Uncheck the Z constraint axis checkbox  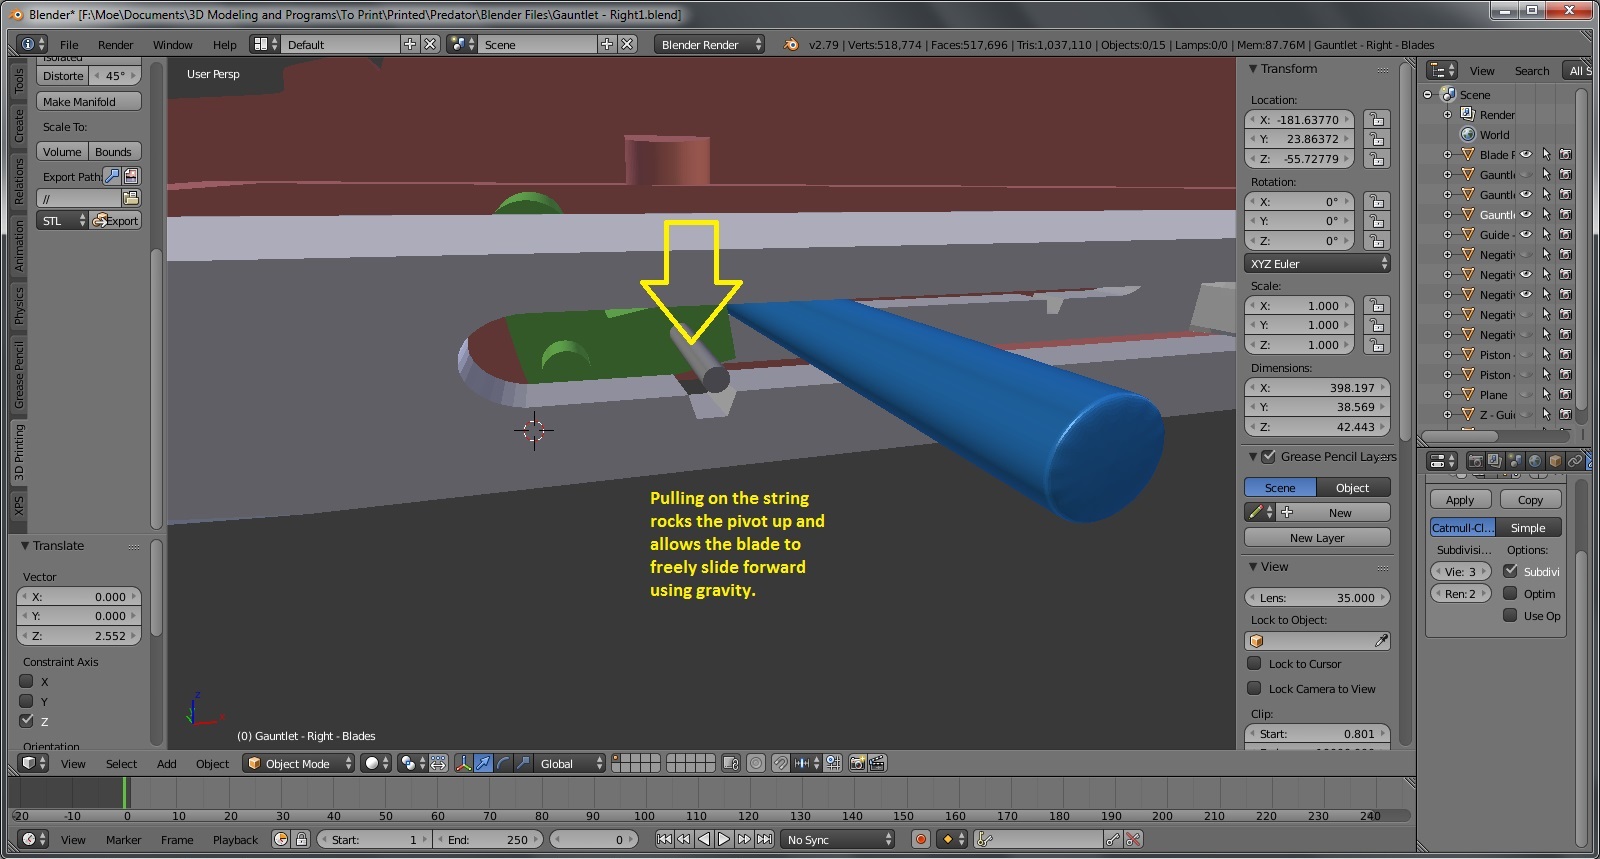pos(27,721)
